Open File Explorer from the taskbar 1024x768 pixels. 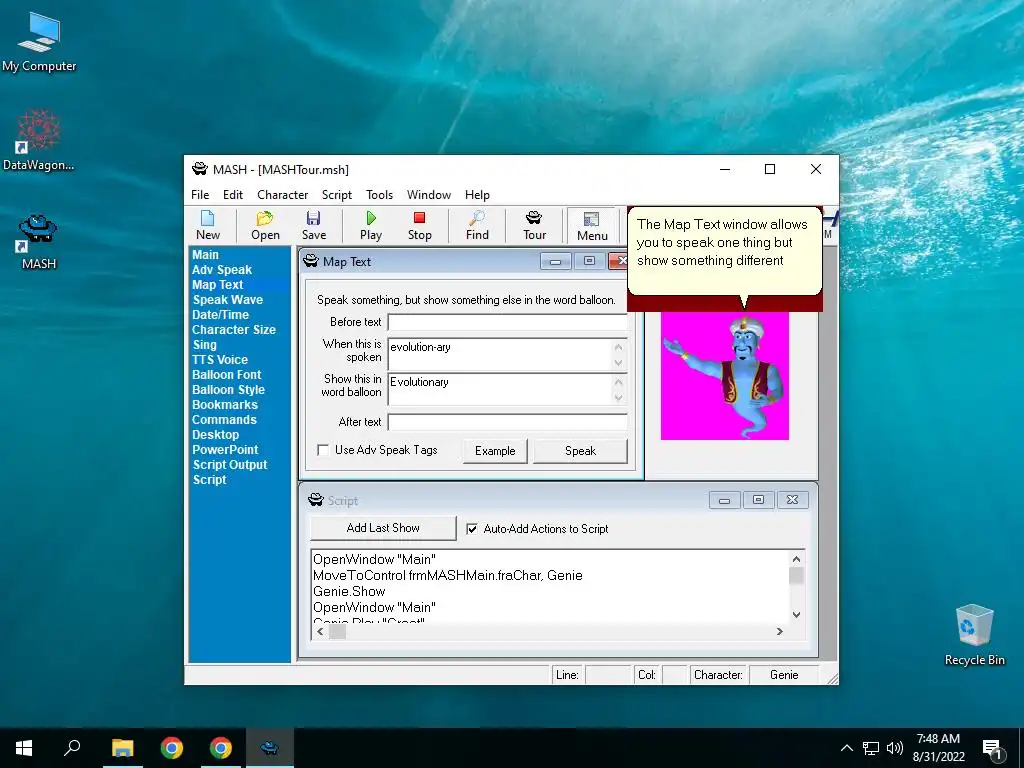(122, 748)
